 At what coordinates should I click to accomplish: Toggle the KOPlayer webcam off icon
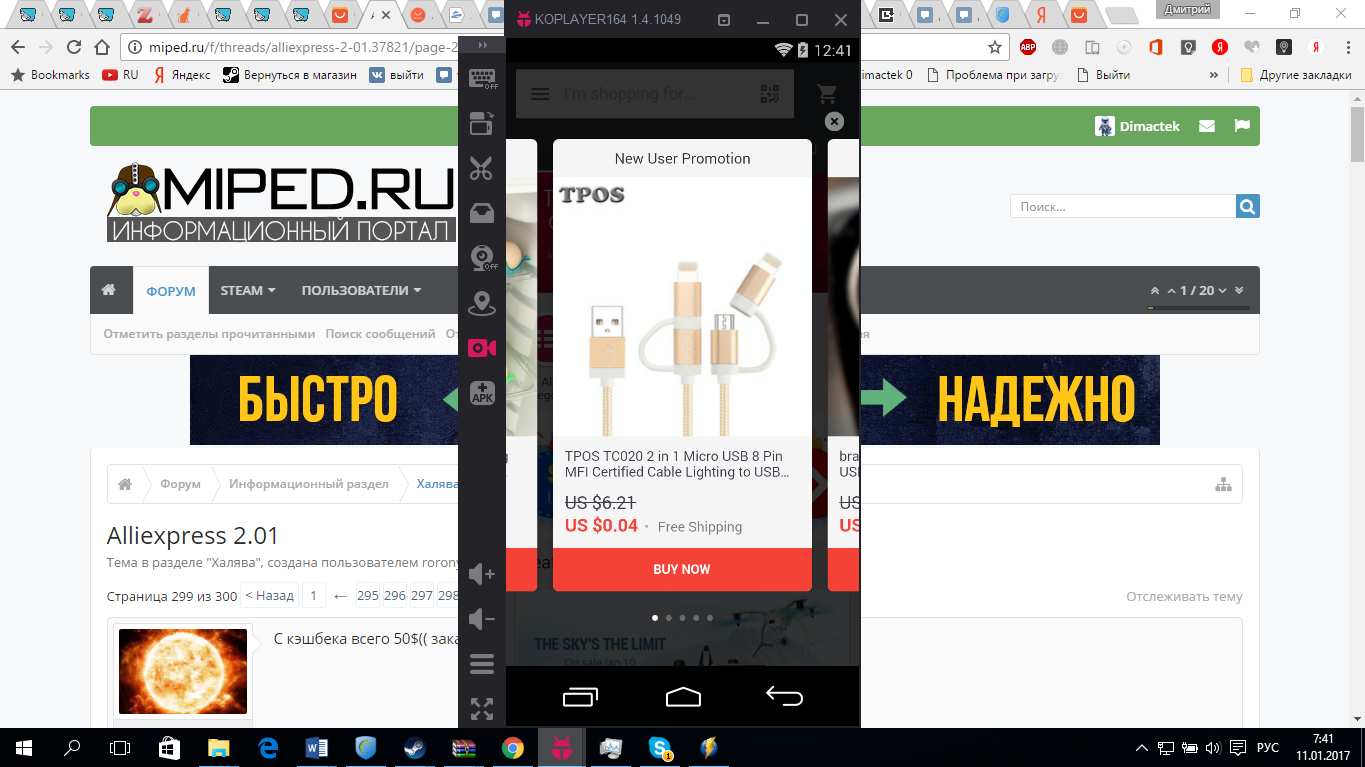click(x=482, y=257)
